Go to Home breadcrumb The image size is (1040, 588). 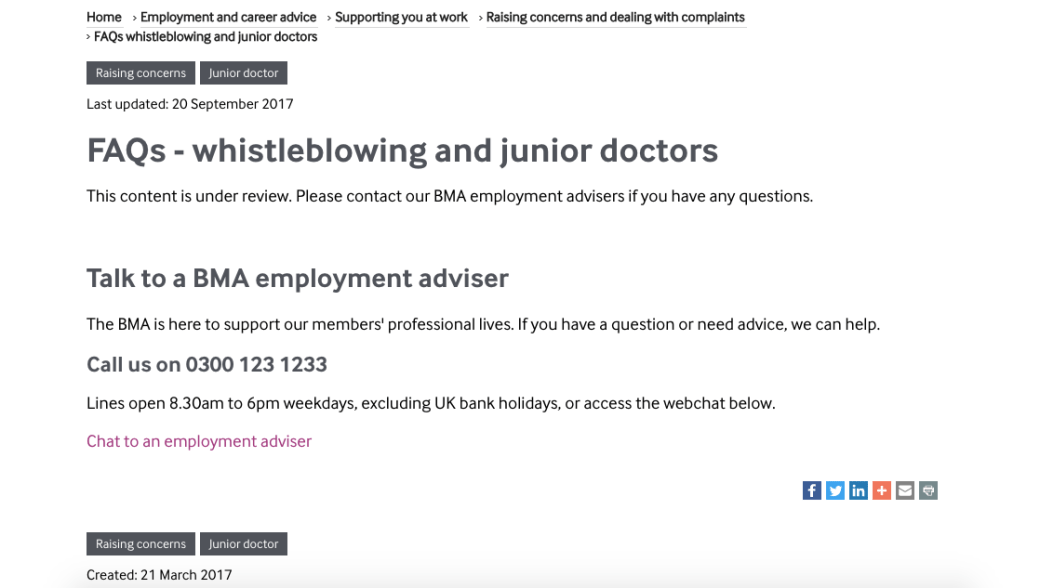[x=104, y=17]
